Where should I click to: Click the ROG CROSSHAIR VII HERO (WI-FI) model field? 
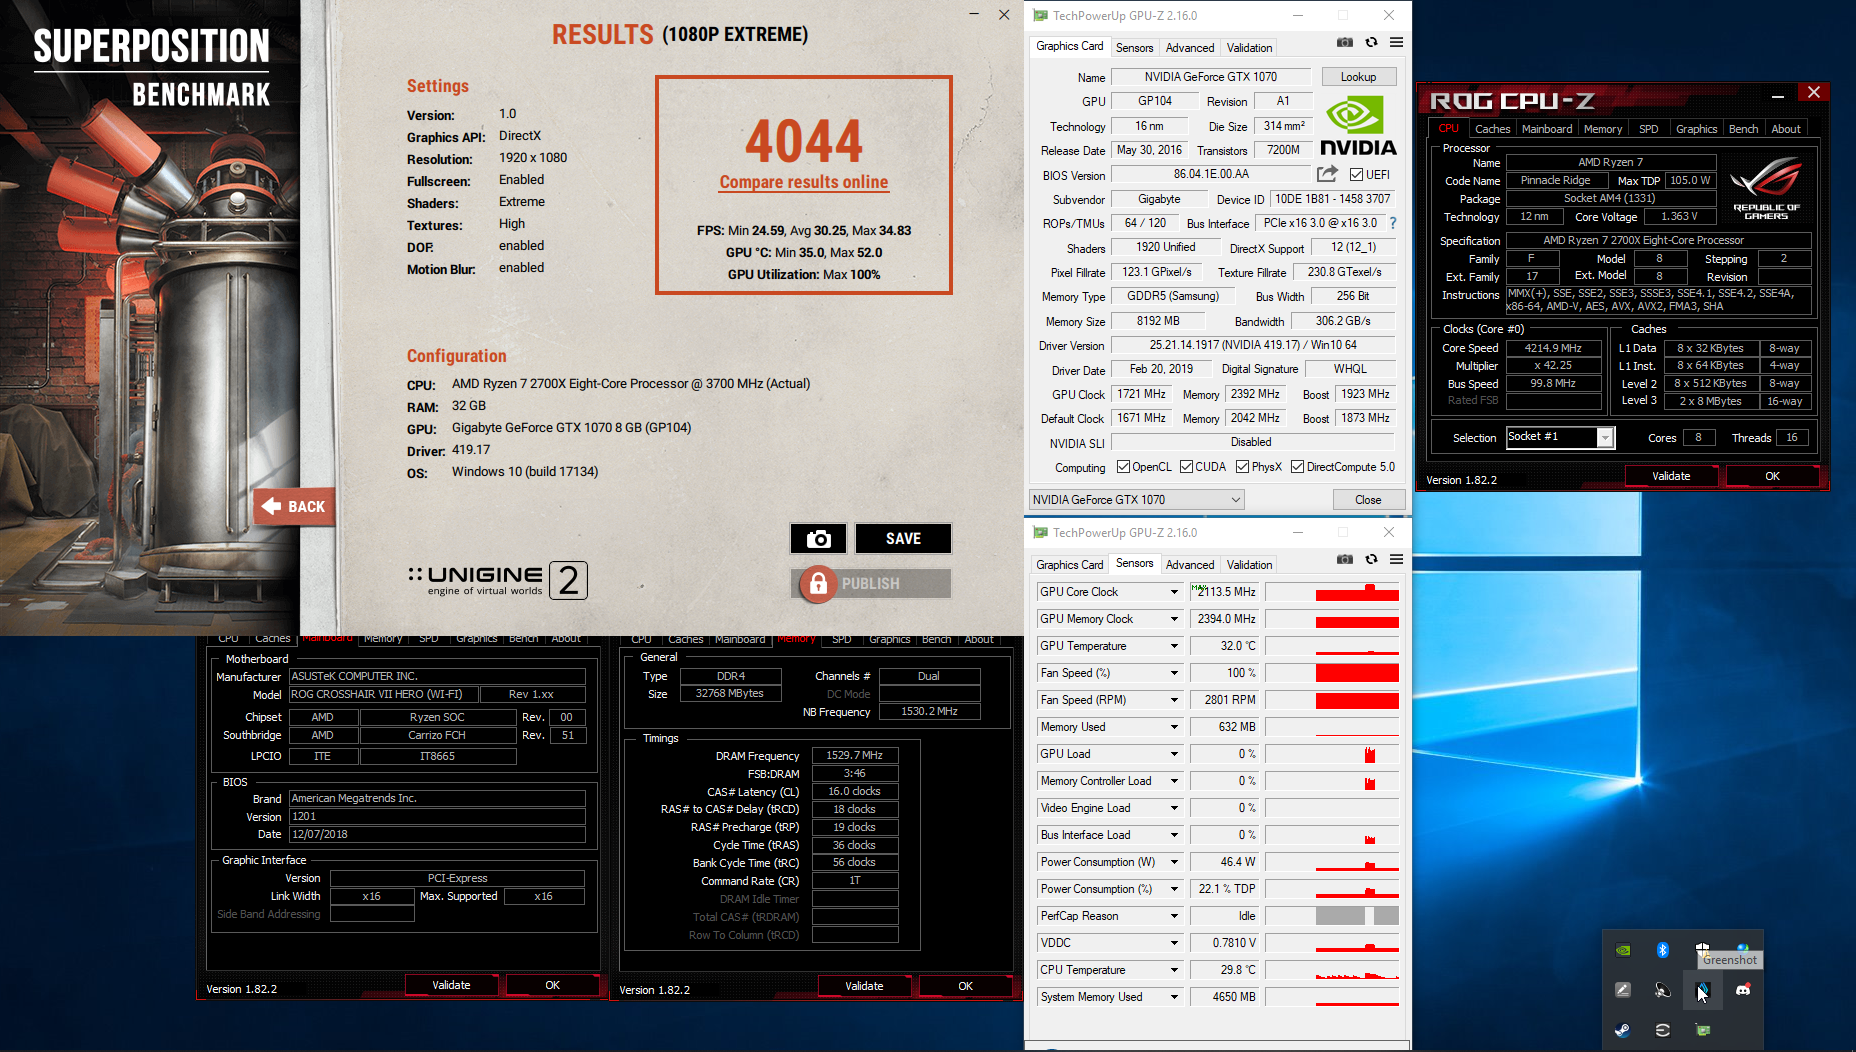click(383, 694)
